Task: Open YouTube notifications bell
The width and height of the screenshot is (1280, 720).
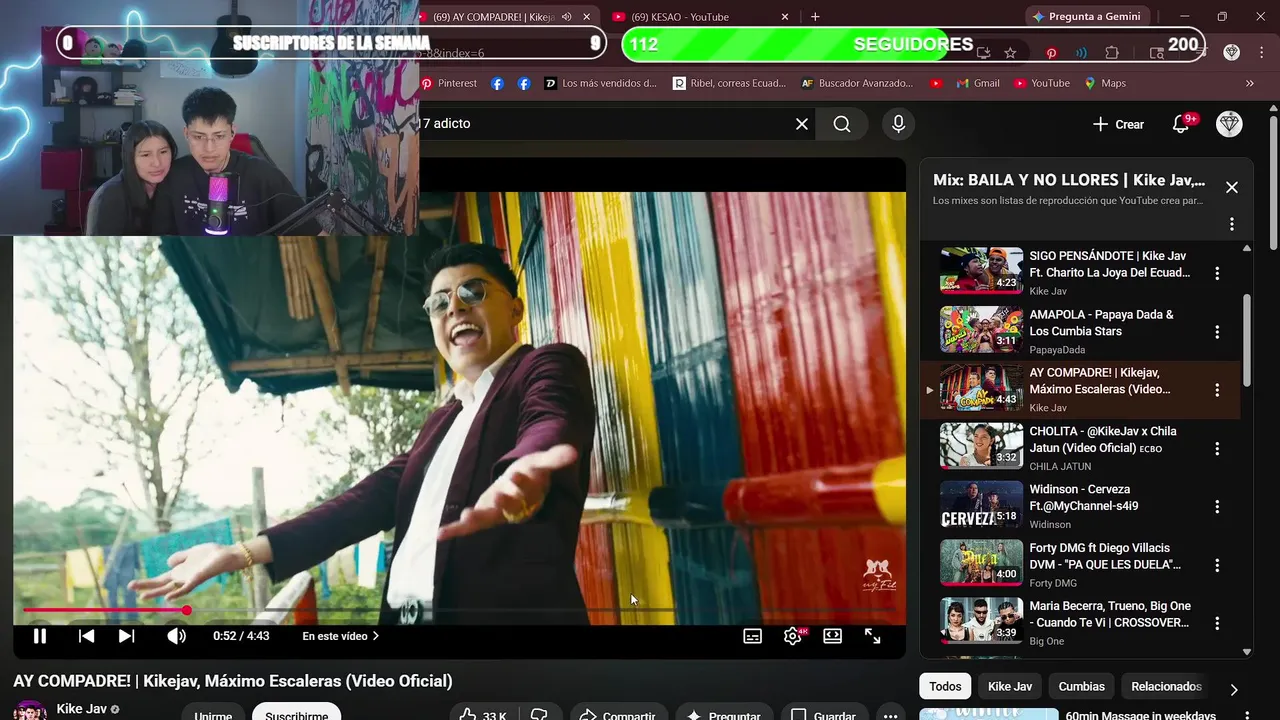Action: pos(1181,124)
